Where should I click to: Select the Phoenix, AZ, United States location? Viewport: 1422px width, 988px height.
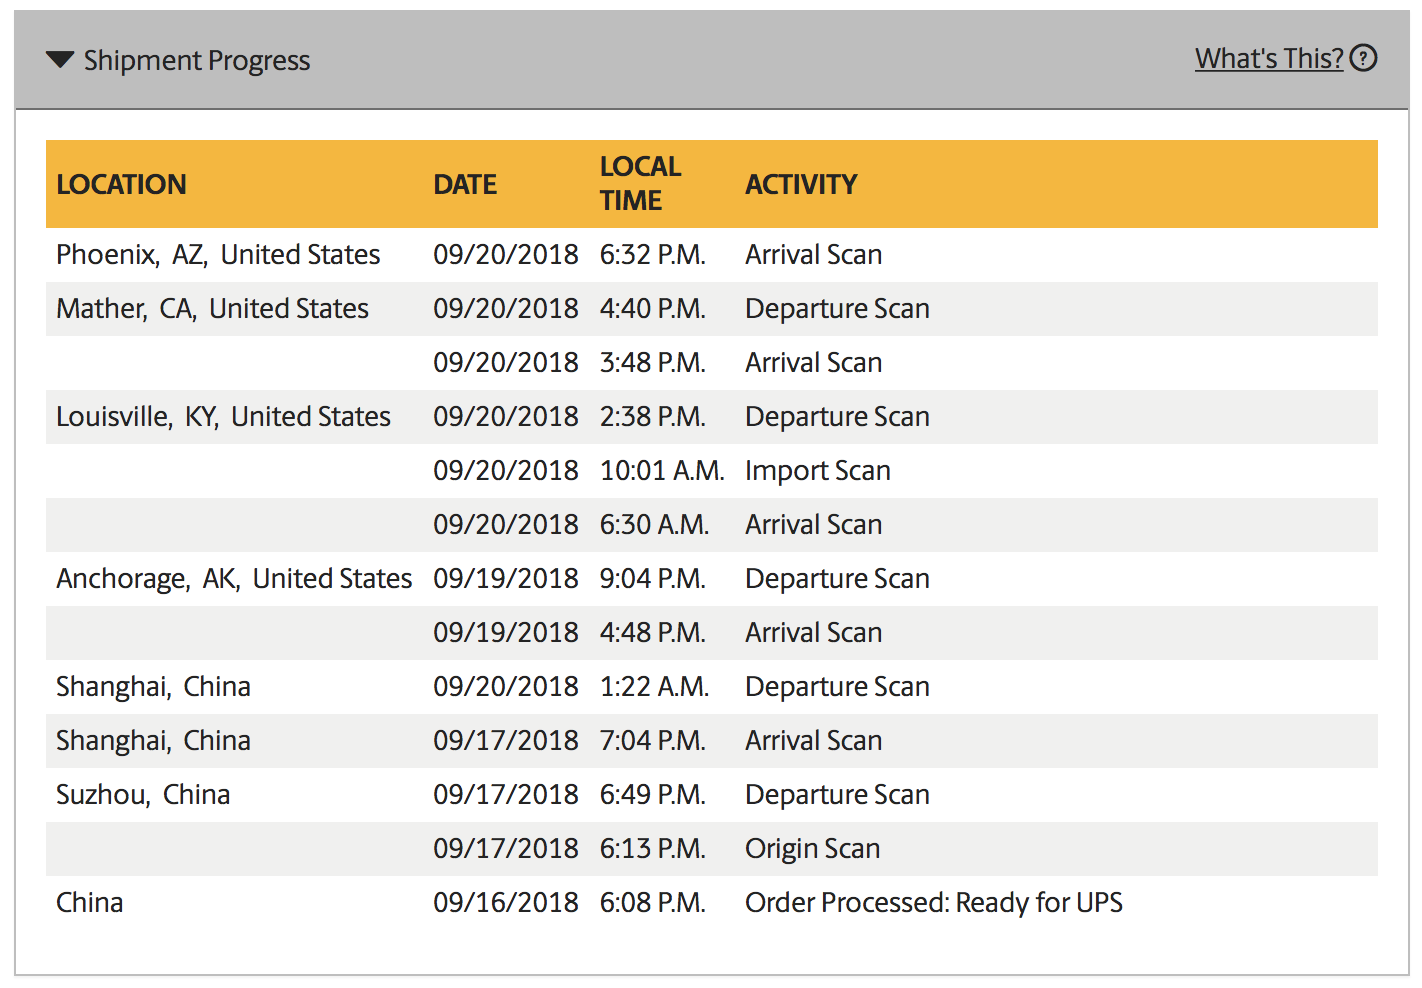(x=218, y=255)
